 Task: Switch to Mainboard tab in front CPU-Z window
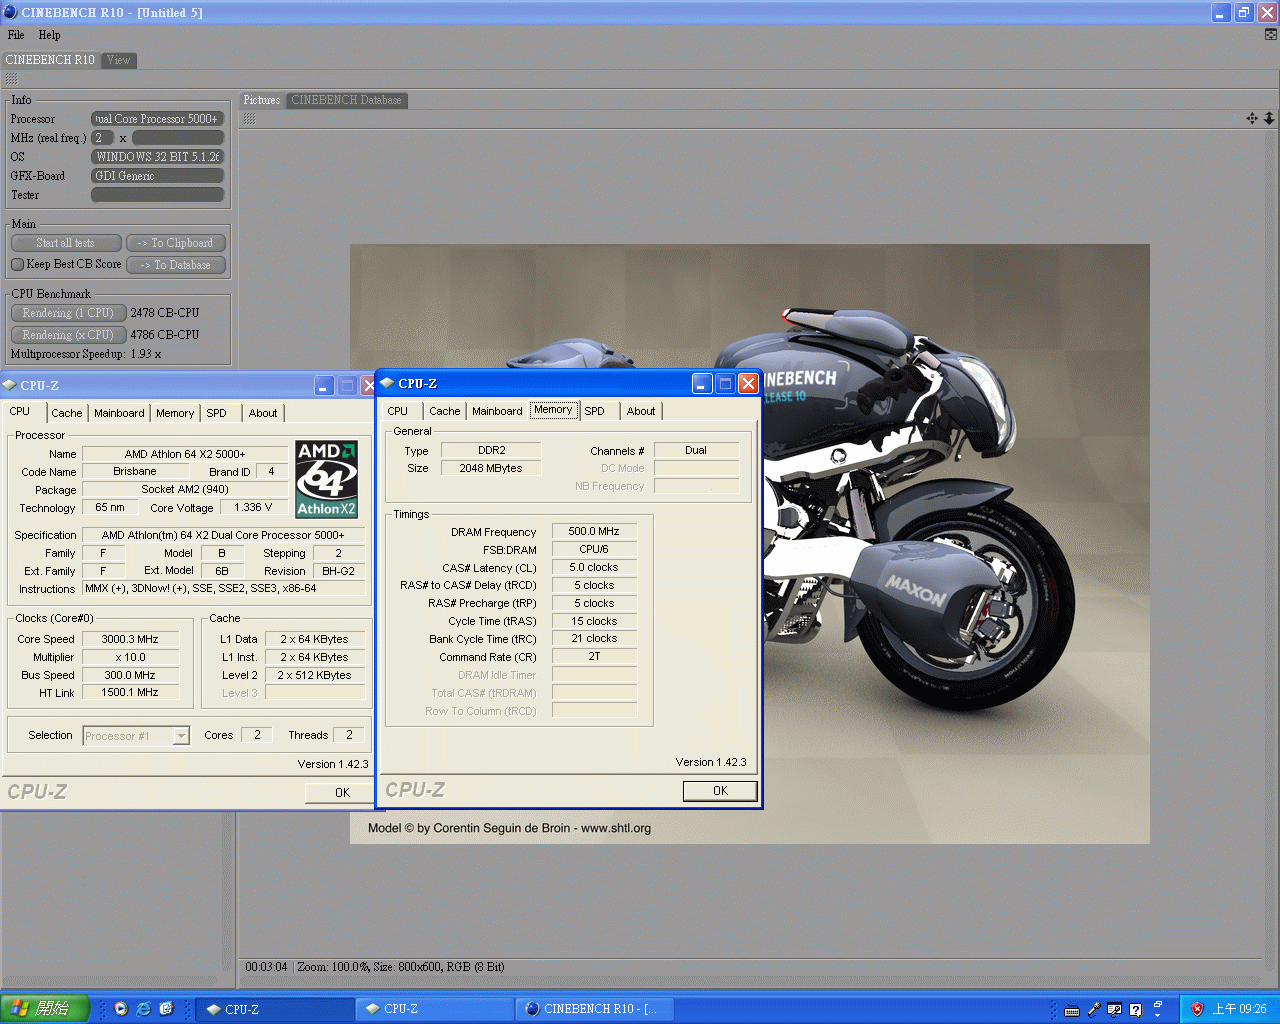(x=497, y=411)
